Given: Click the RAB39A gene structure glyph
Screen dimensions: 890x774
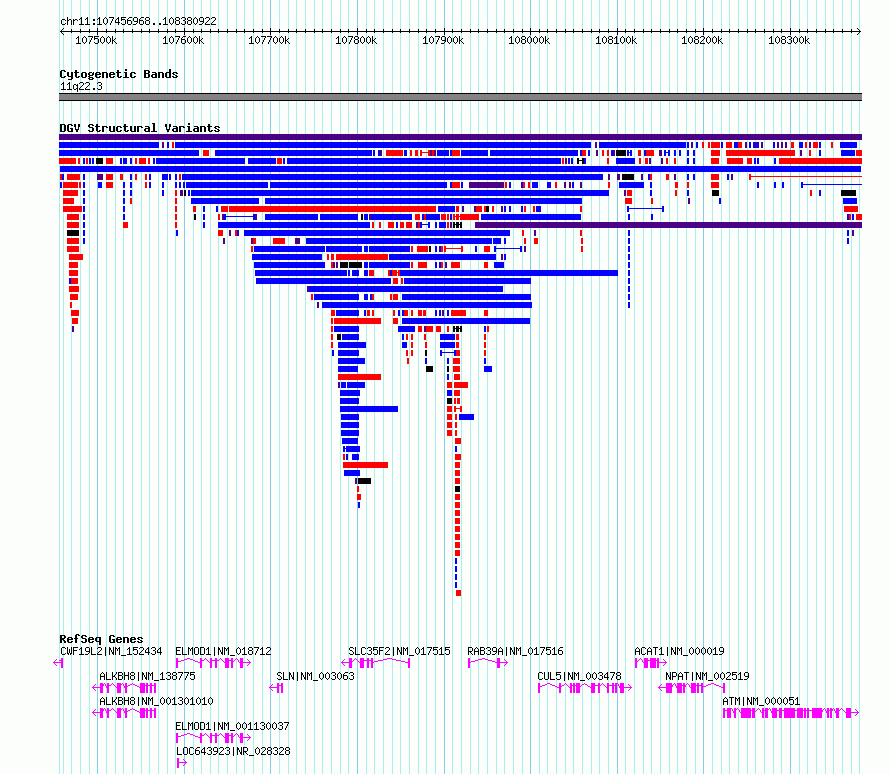Looking at the screenshot, I should pyautogui.click(x=488, y=663).
